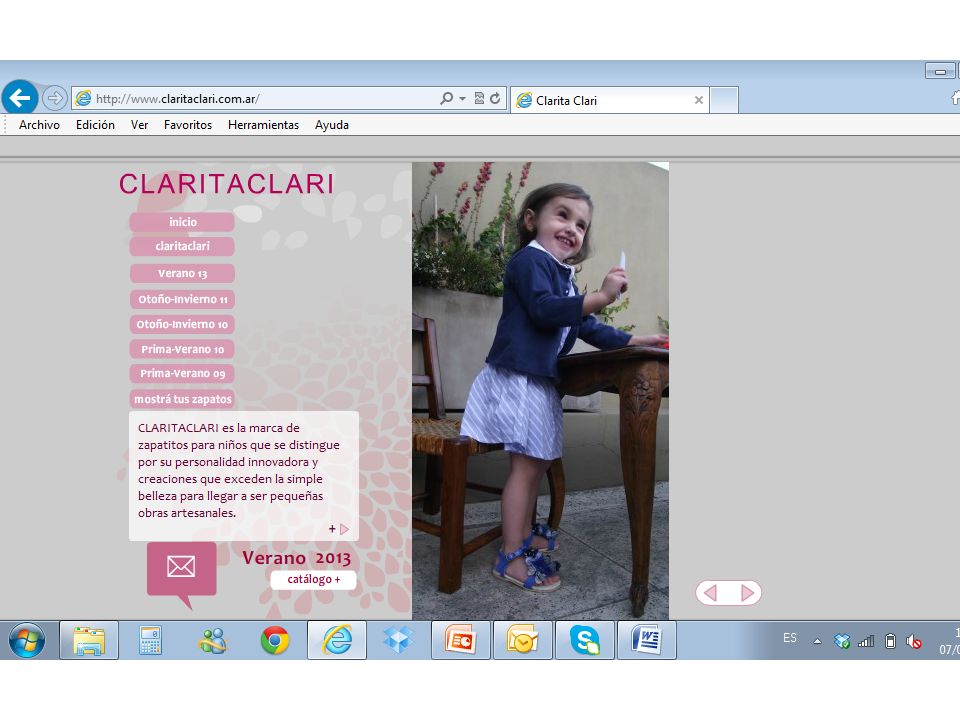960x720 pixels.
Task: Click the Internet Explorer icon in address bar
Action: [x=83, y=98]
